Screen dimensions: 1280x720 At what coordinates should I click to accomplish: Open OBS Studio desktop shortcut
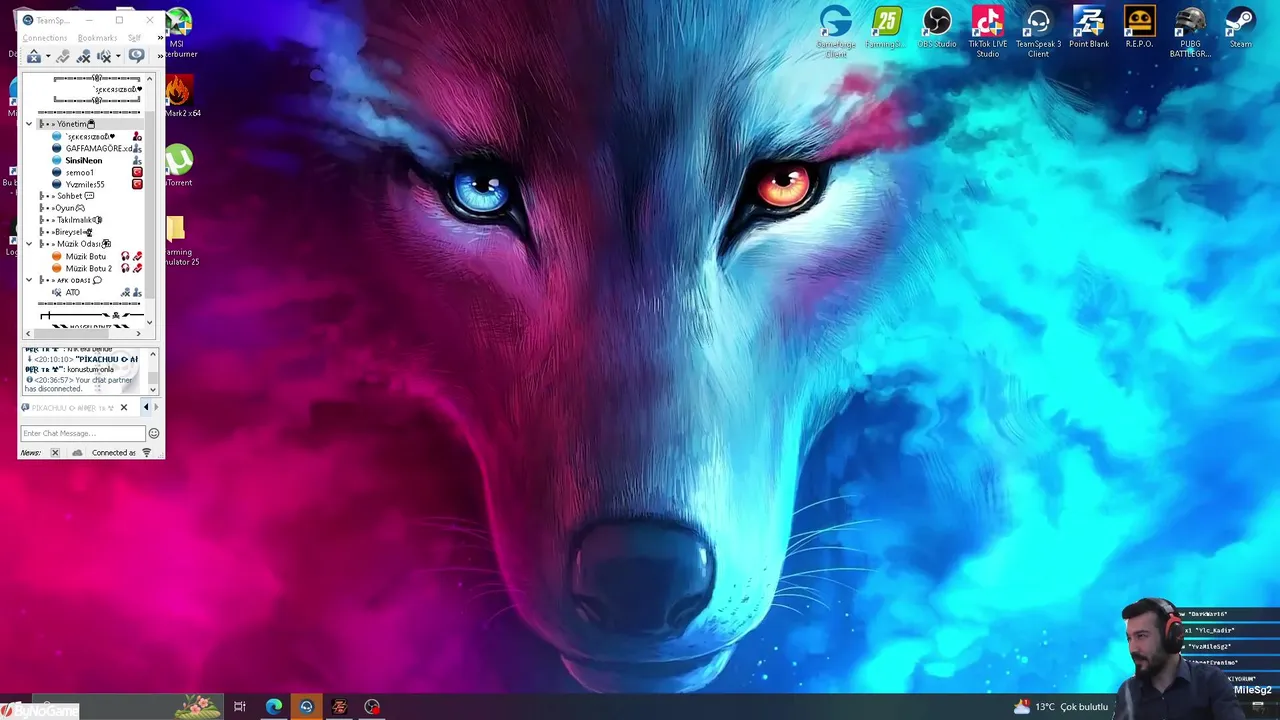[x=937, y=27]
